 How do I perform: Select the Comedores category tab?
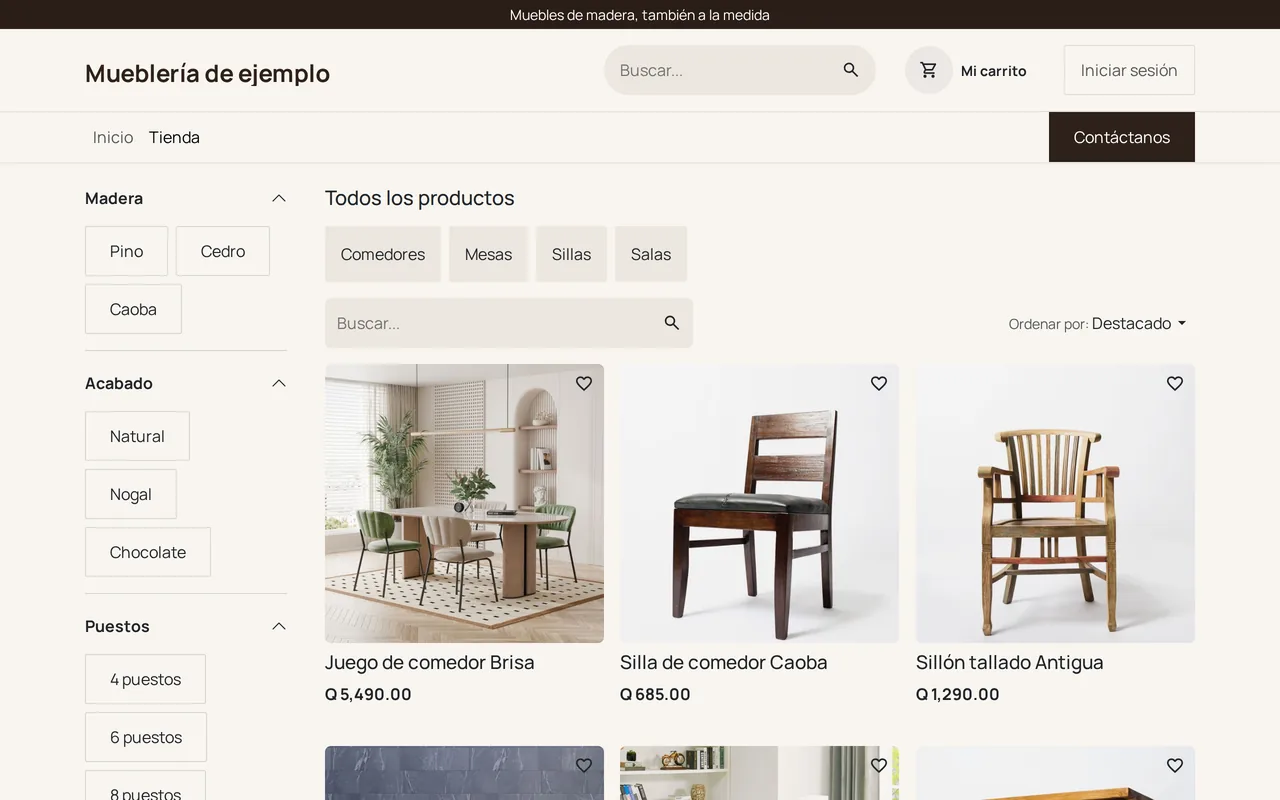[383, 254]
